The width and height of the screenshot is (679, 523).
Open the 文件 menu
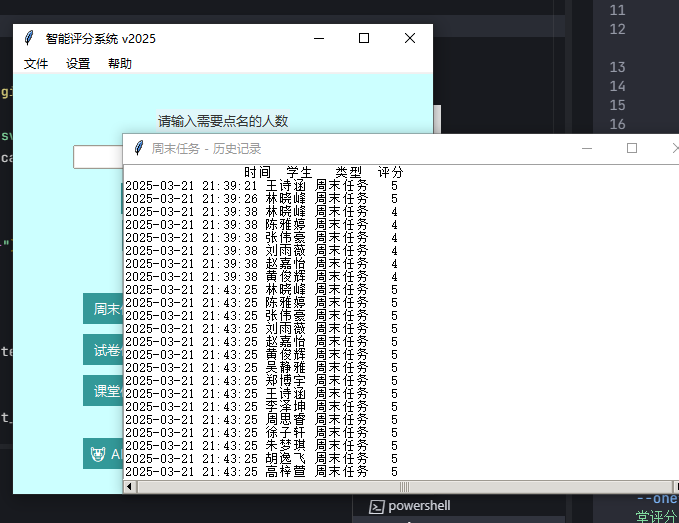[36, 64]
